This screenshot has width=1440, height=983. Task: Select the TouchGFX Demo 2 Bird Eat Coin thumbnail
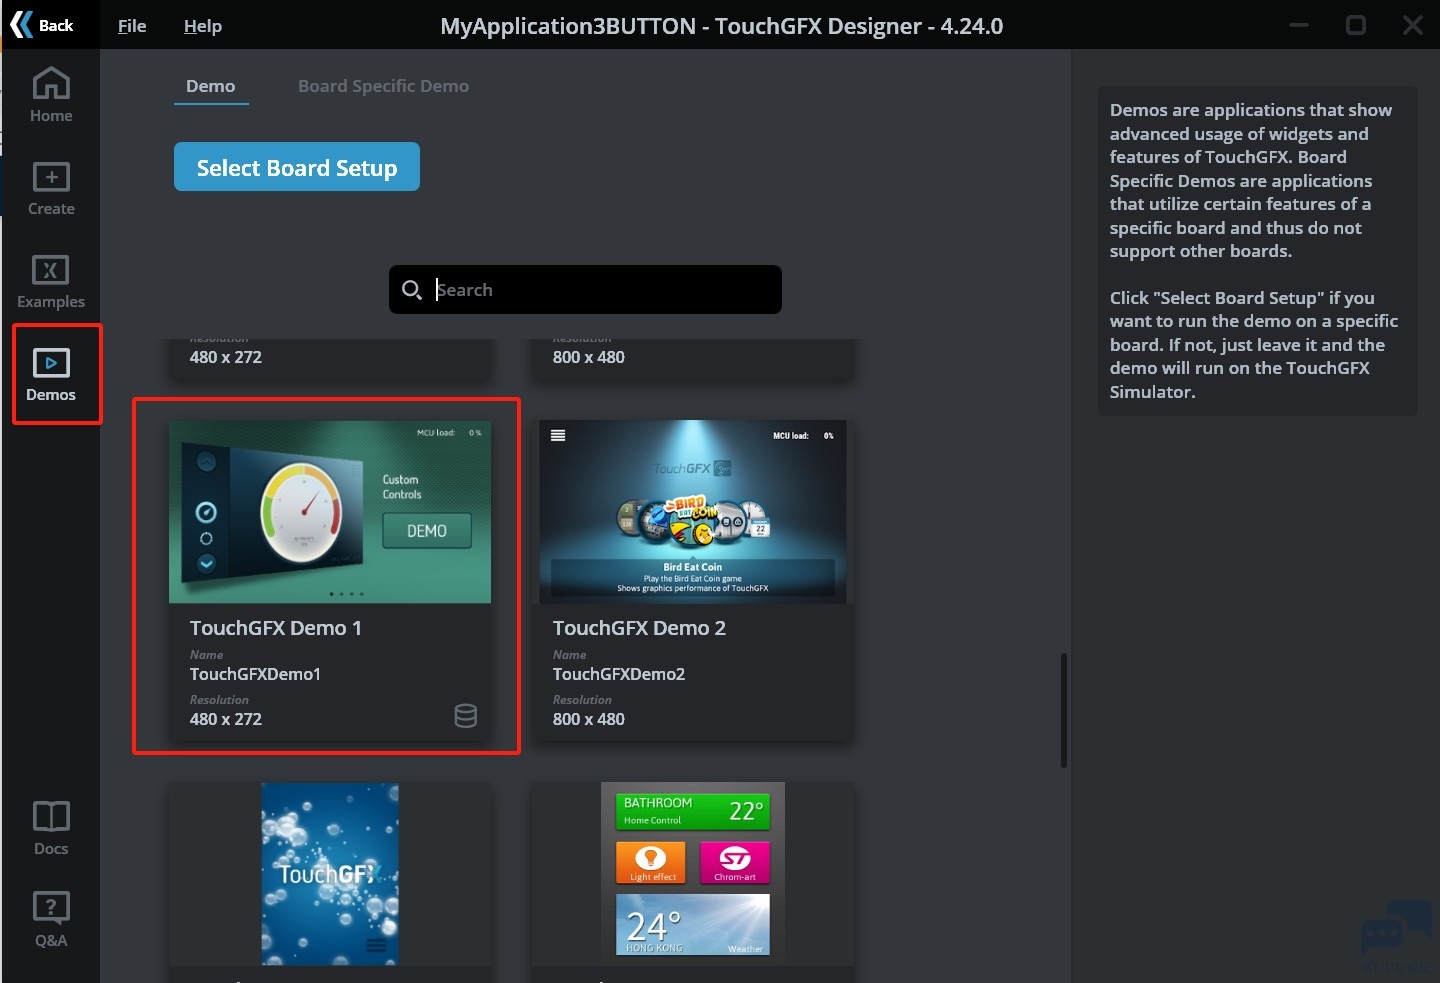pyautogui.click(x=693, y=512)
